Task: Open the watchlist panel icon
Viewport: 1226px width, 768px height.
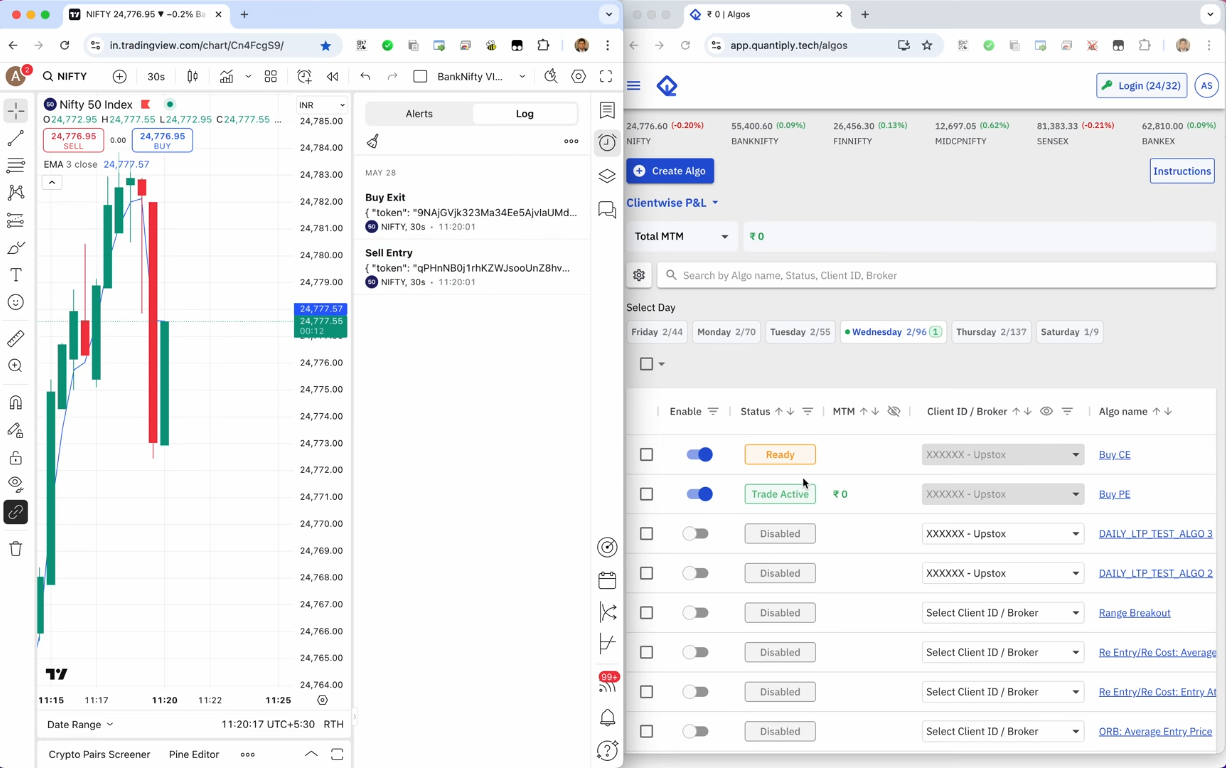Action: click(x=607, y=110)
